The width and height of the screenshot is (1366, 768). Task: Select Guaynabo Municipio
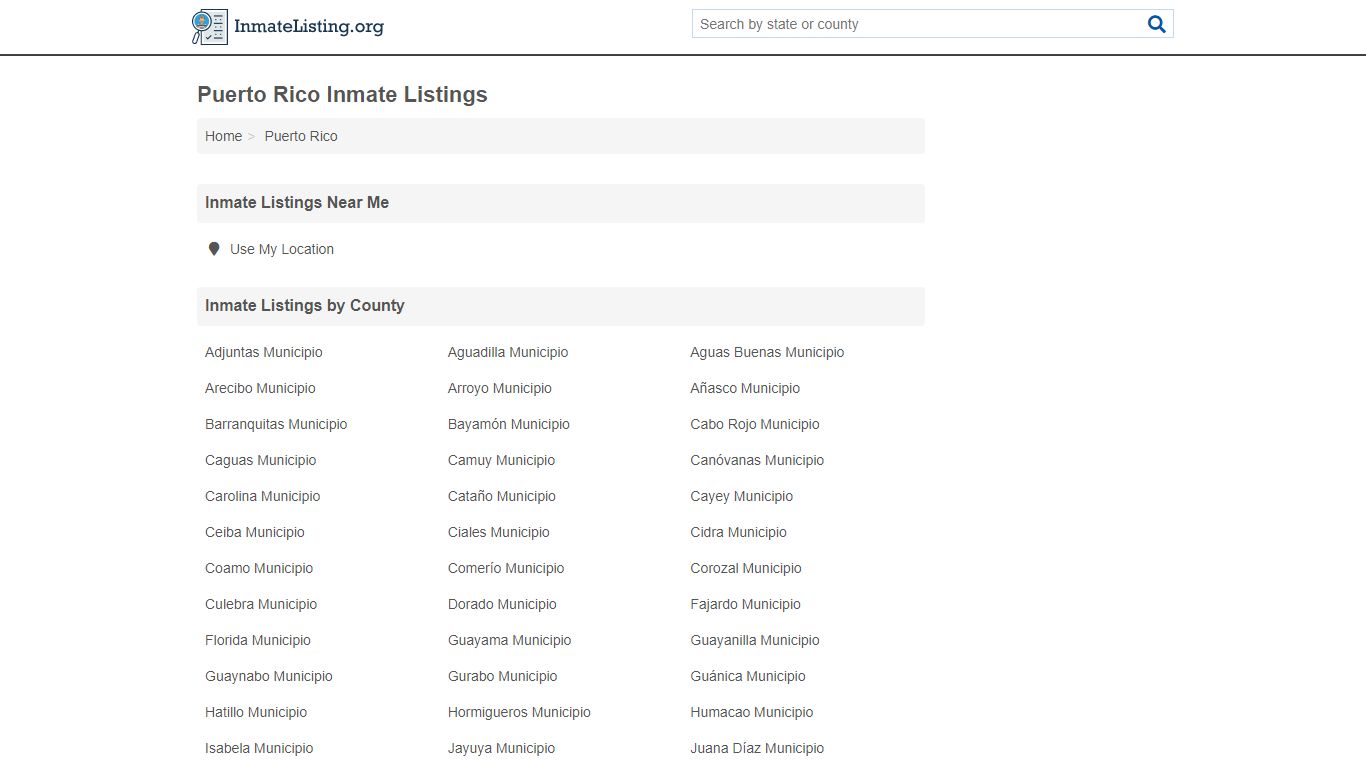point(269,676)
